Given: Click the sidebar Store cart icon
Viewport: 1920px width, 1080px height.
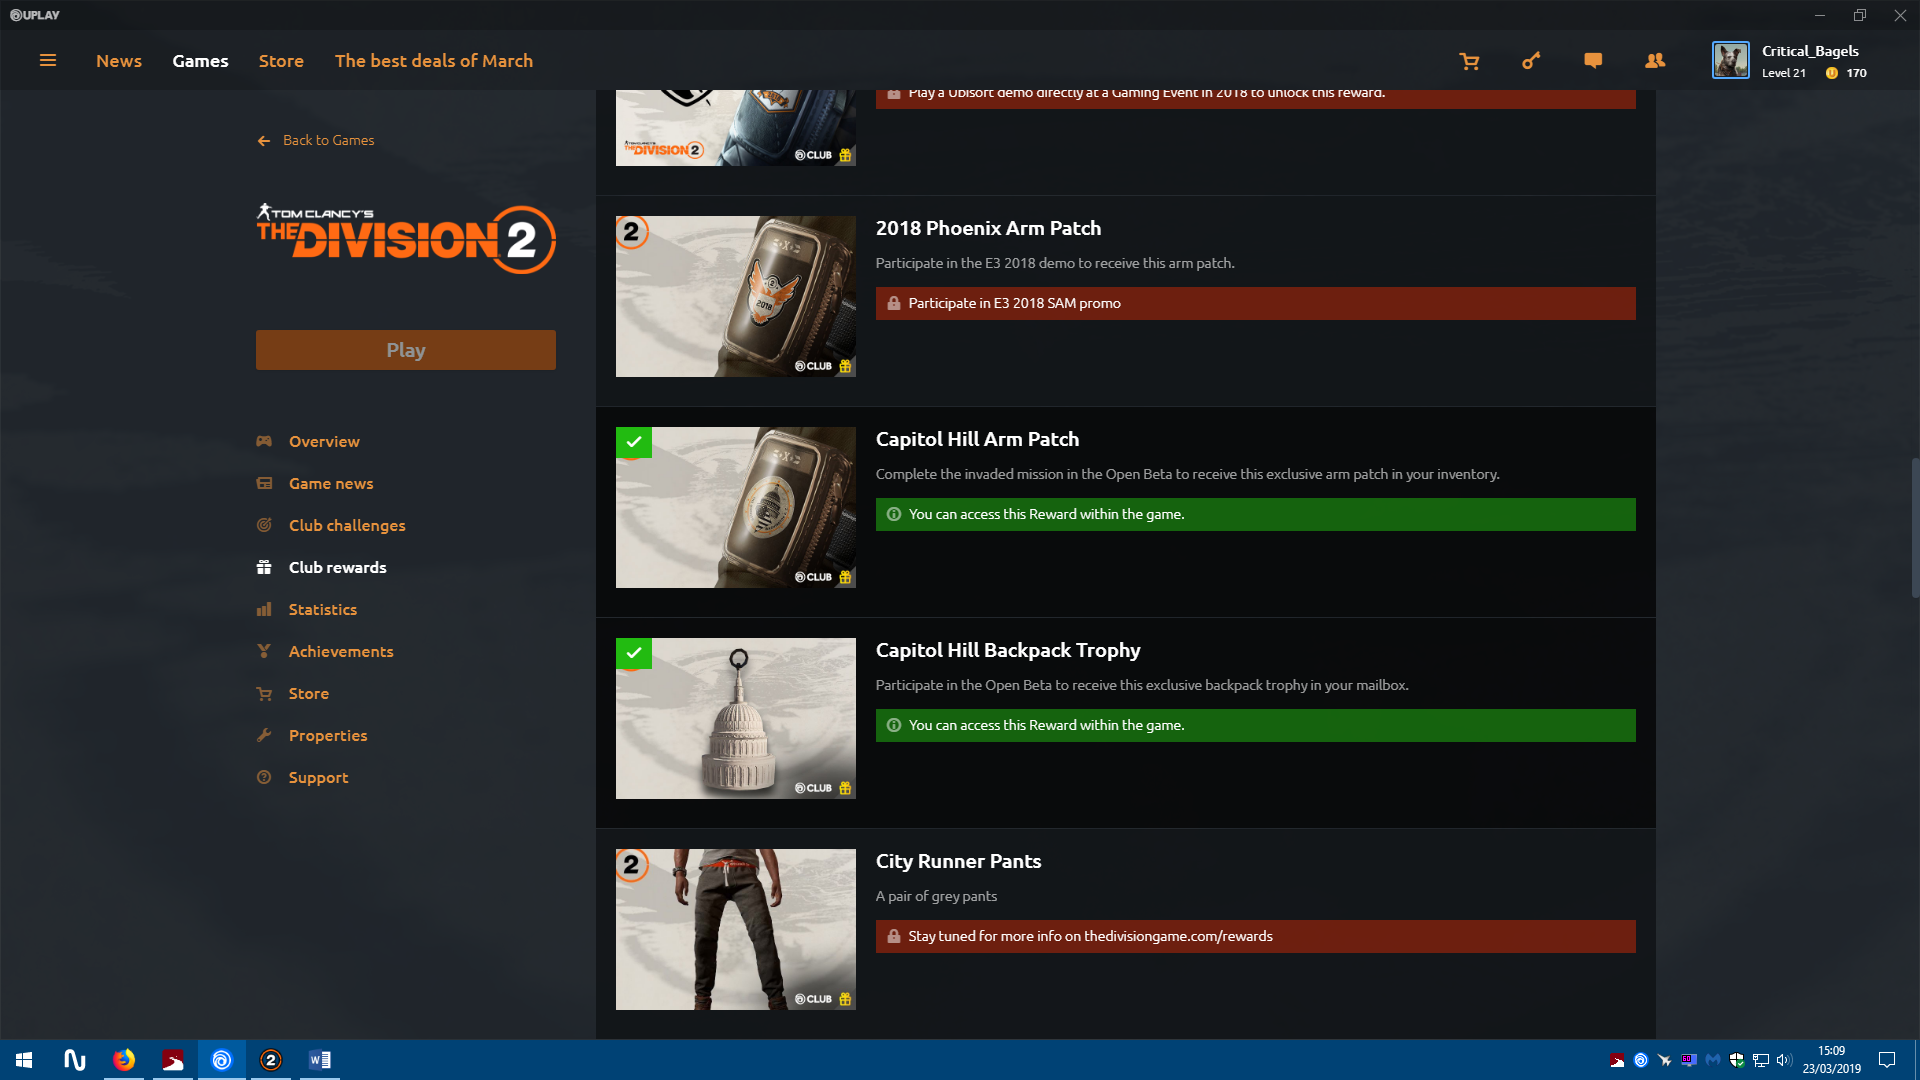Looking at the screenshot, I should click(x=264, y=693).
